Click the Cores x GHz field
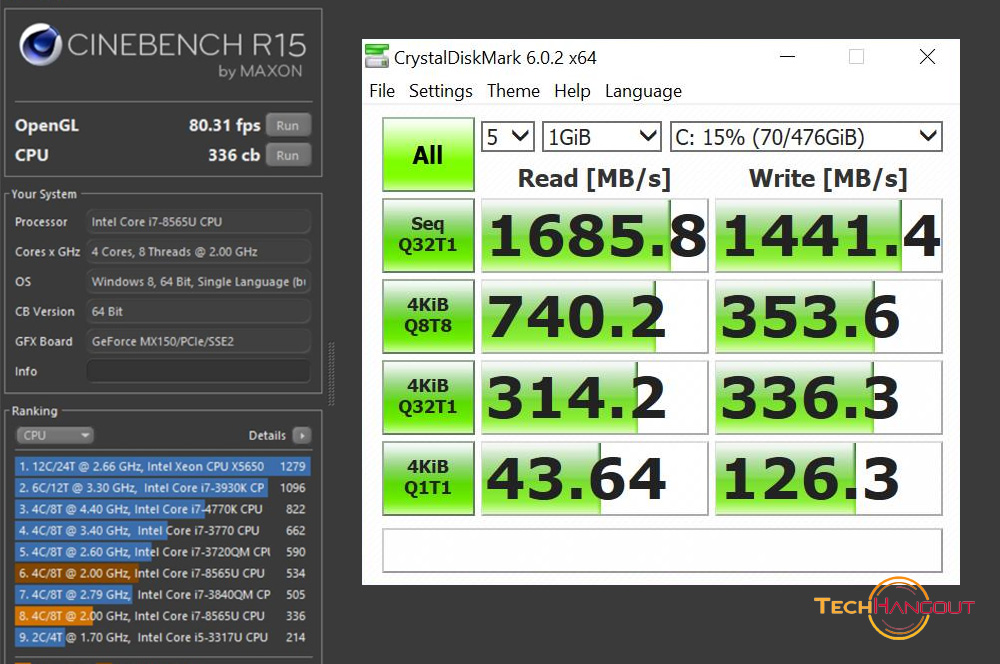The height and width of the screenshot is (664, 1000). [x=198, y=252]
